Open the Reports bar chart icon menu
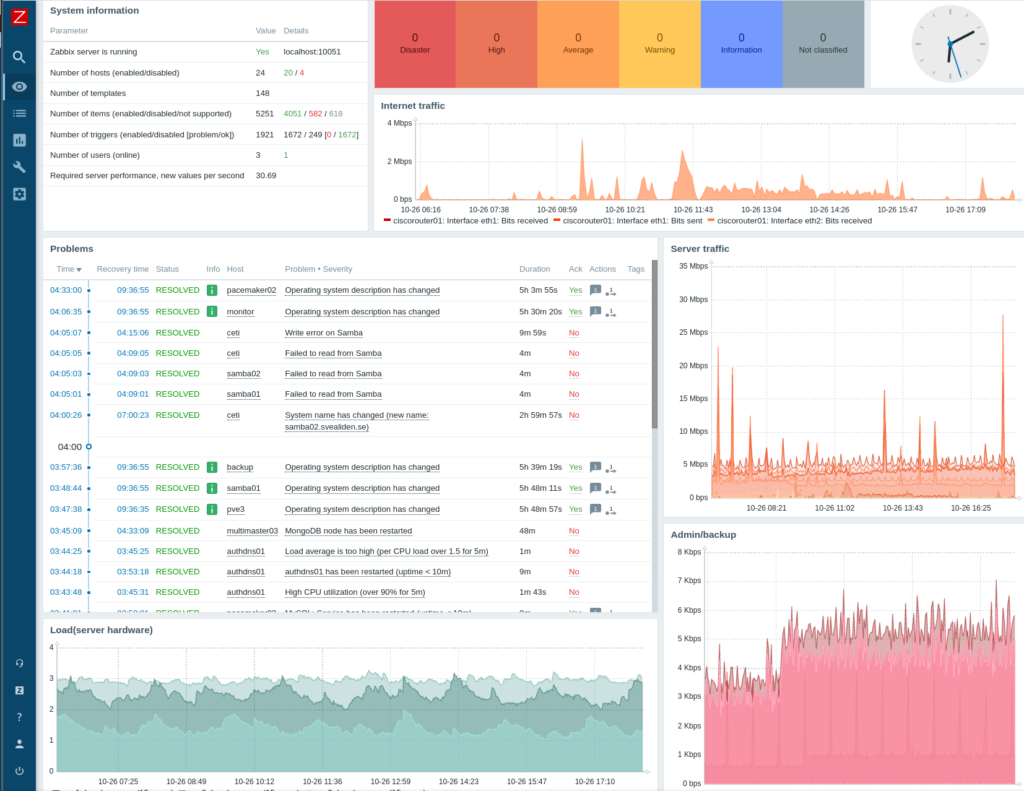The height and width of the screenshot is (791, 1024). click(x=18, y=140)
